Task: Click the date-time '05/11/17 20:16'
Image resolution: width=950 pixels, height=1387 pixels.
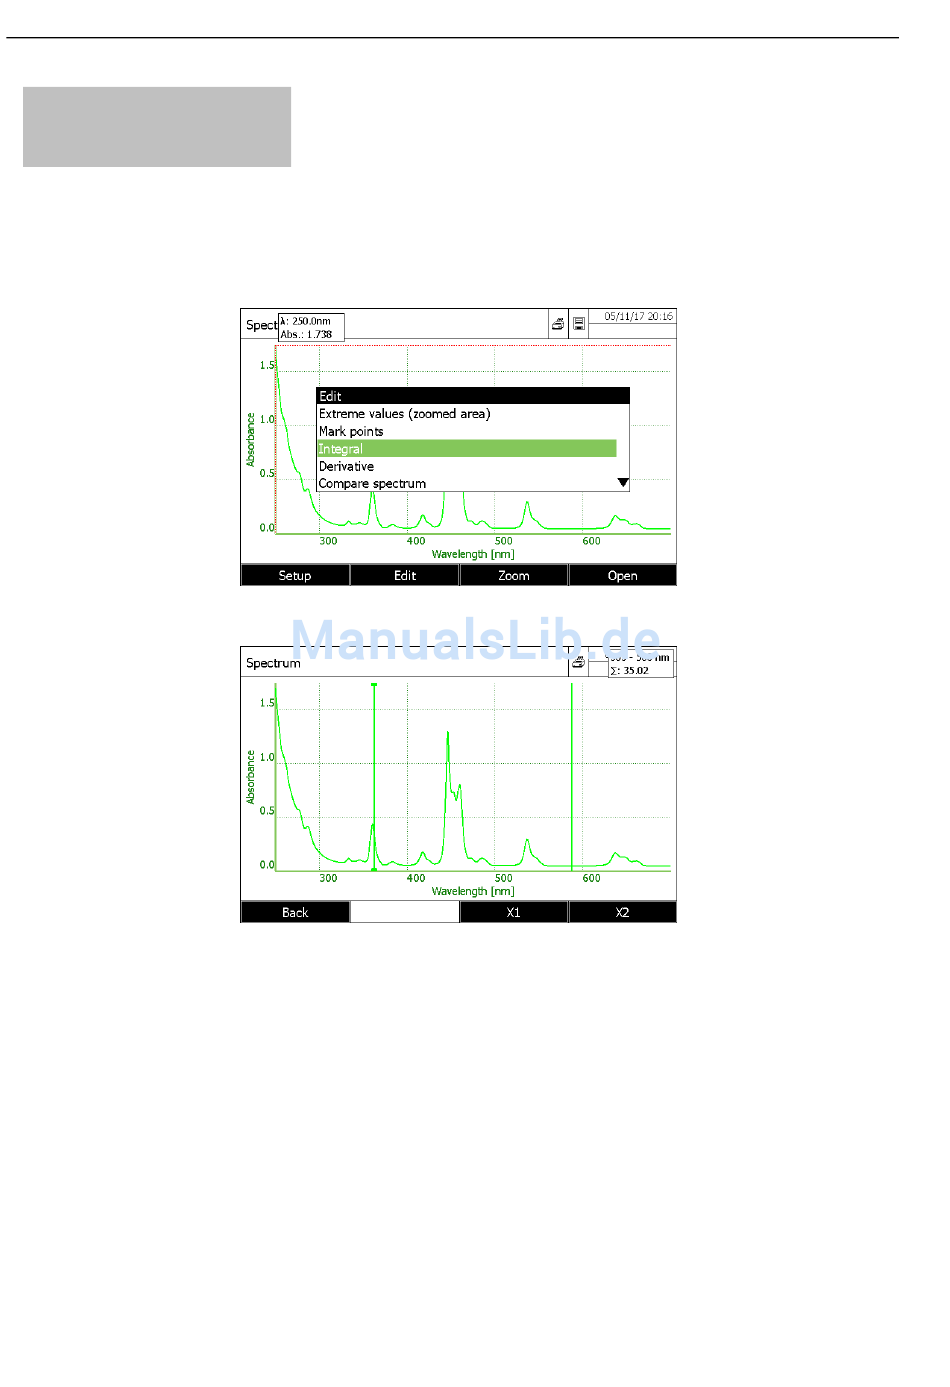Action: (639, 316)
